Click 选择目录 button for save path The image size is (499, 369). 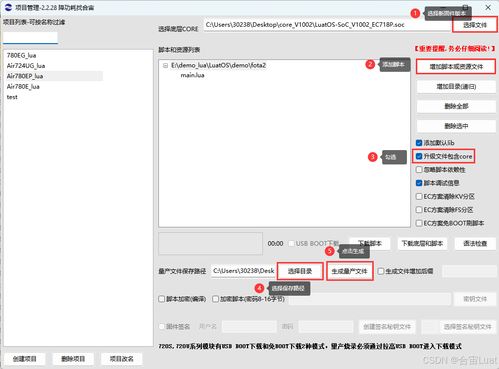(300, 271)
